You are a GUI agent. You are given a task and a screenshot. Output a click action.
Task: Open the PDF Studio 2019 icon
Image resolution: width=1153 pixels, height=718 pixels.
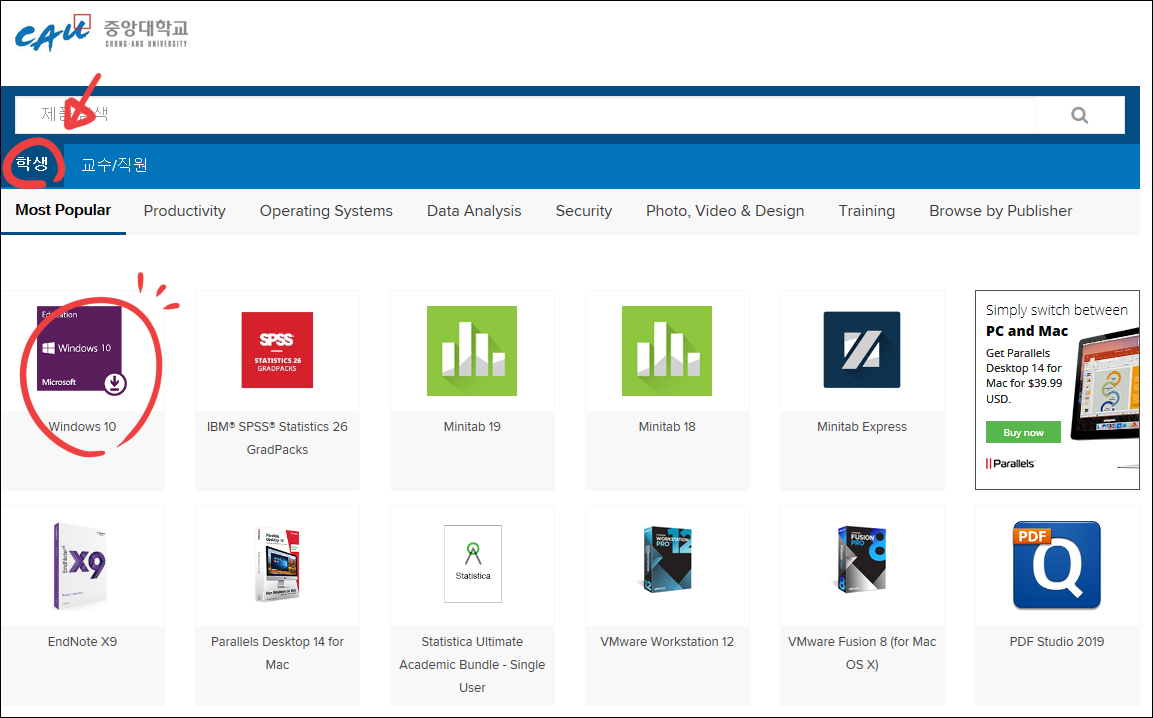click(1057, 565)
